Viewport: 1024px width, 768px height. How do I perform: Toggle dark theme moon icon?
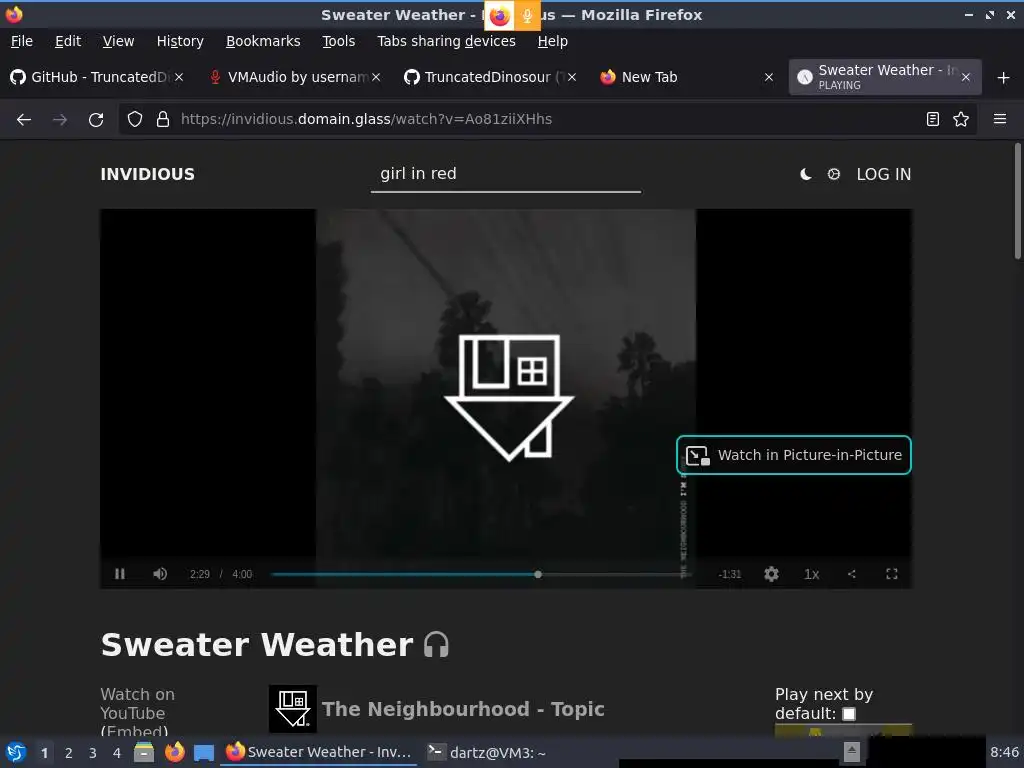pos(806,174)
